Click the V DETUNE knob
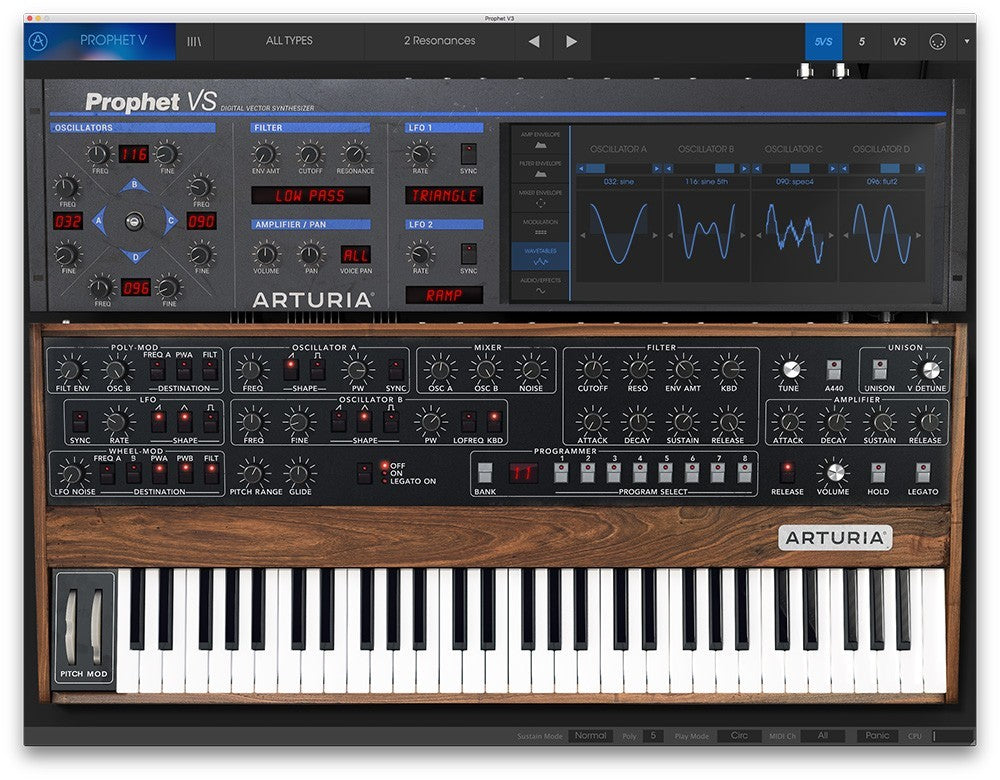 point(930,369)
